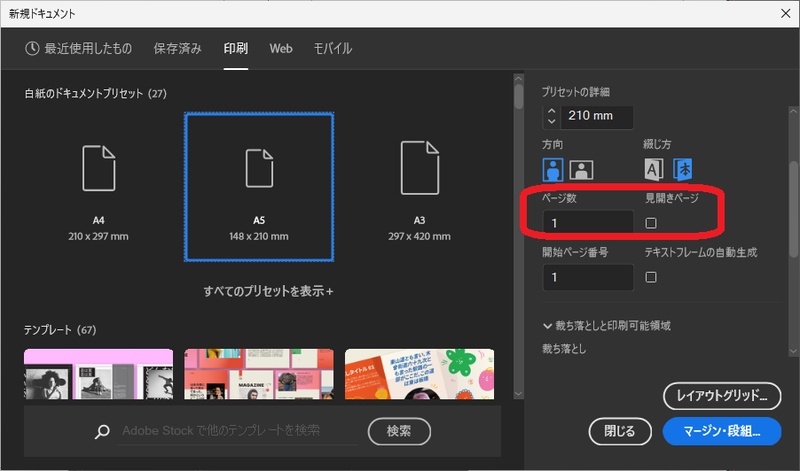Viewport: 800px width, 471px height.
Task: Click the ページ数 input field
Action: tap(588, 223)
